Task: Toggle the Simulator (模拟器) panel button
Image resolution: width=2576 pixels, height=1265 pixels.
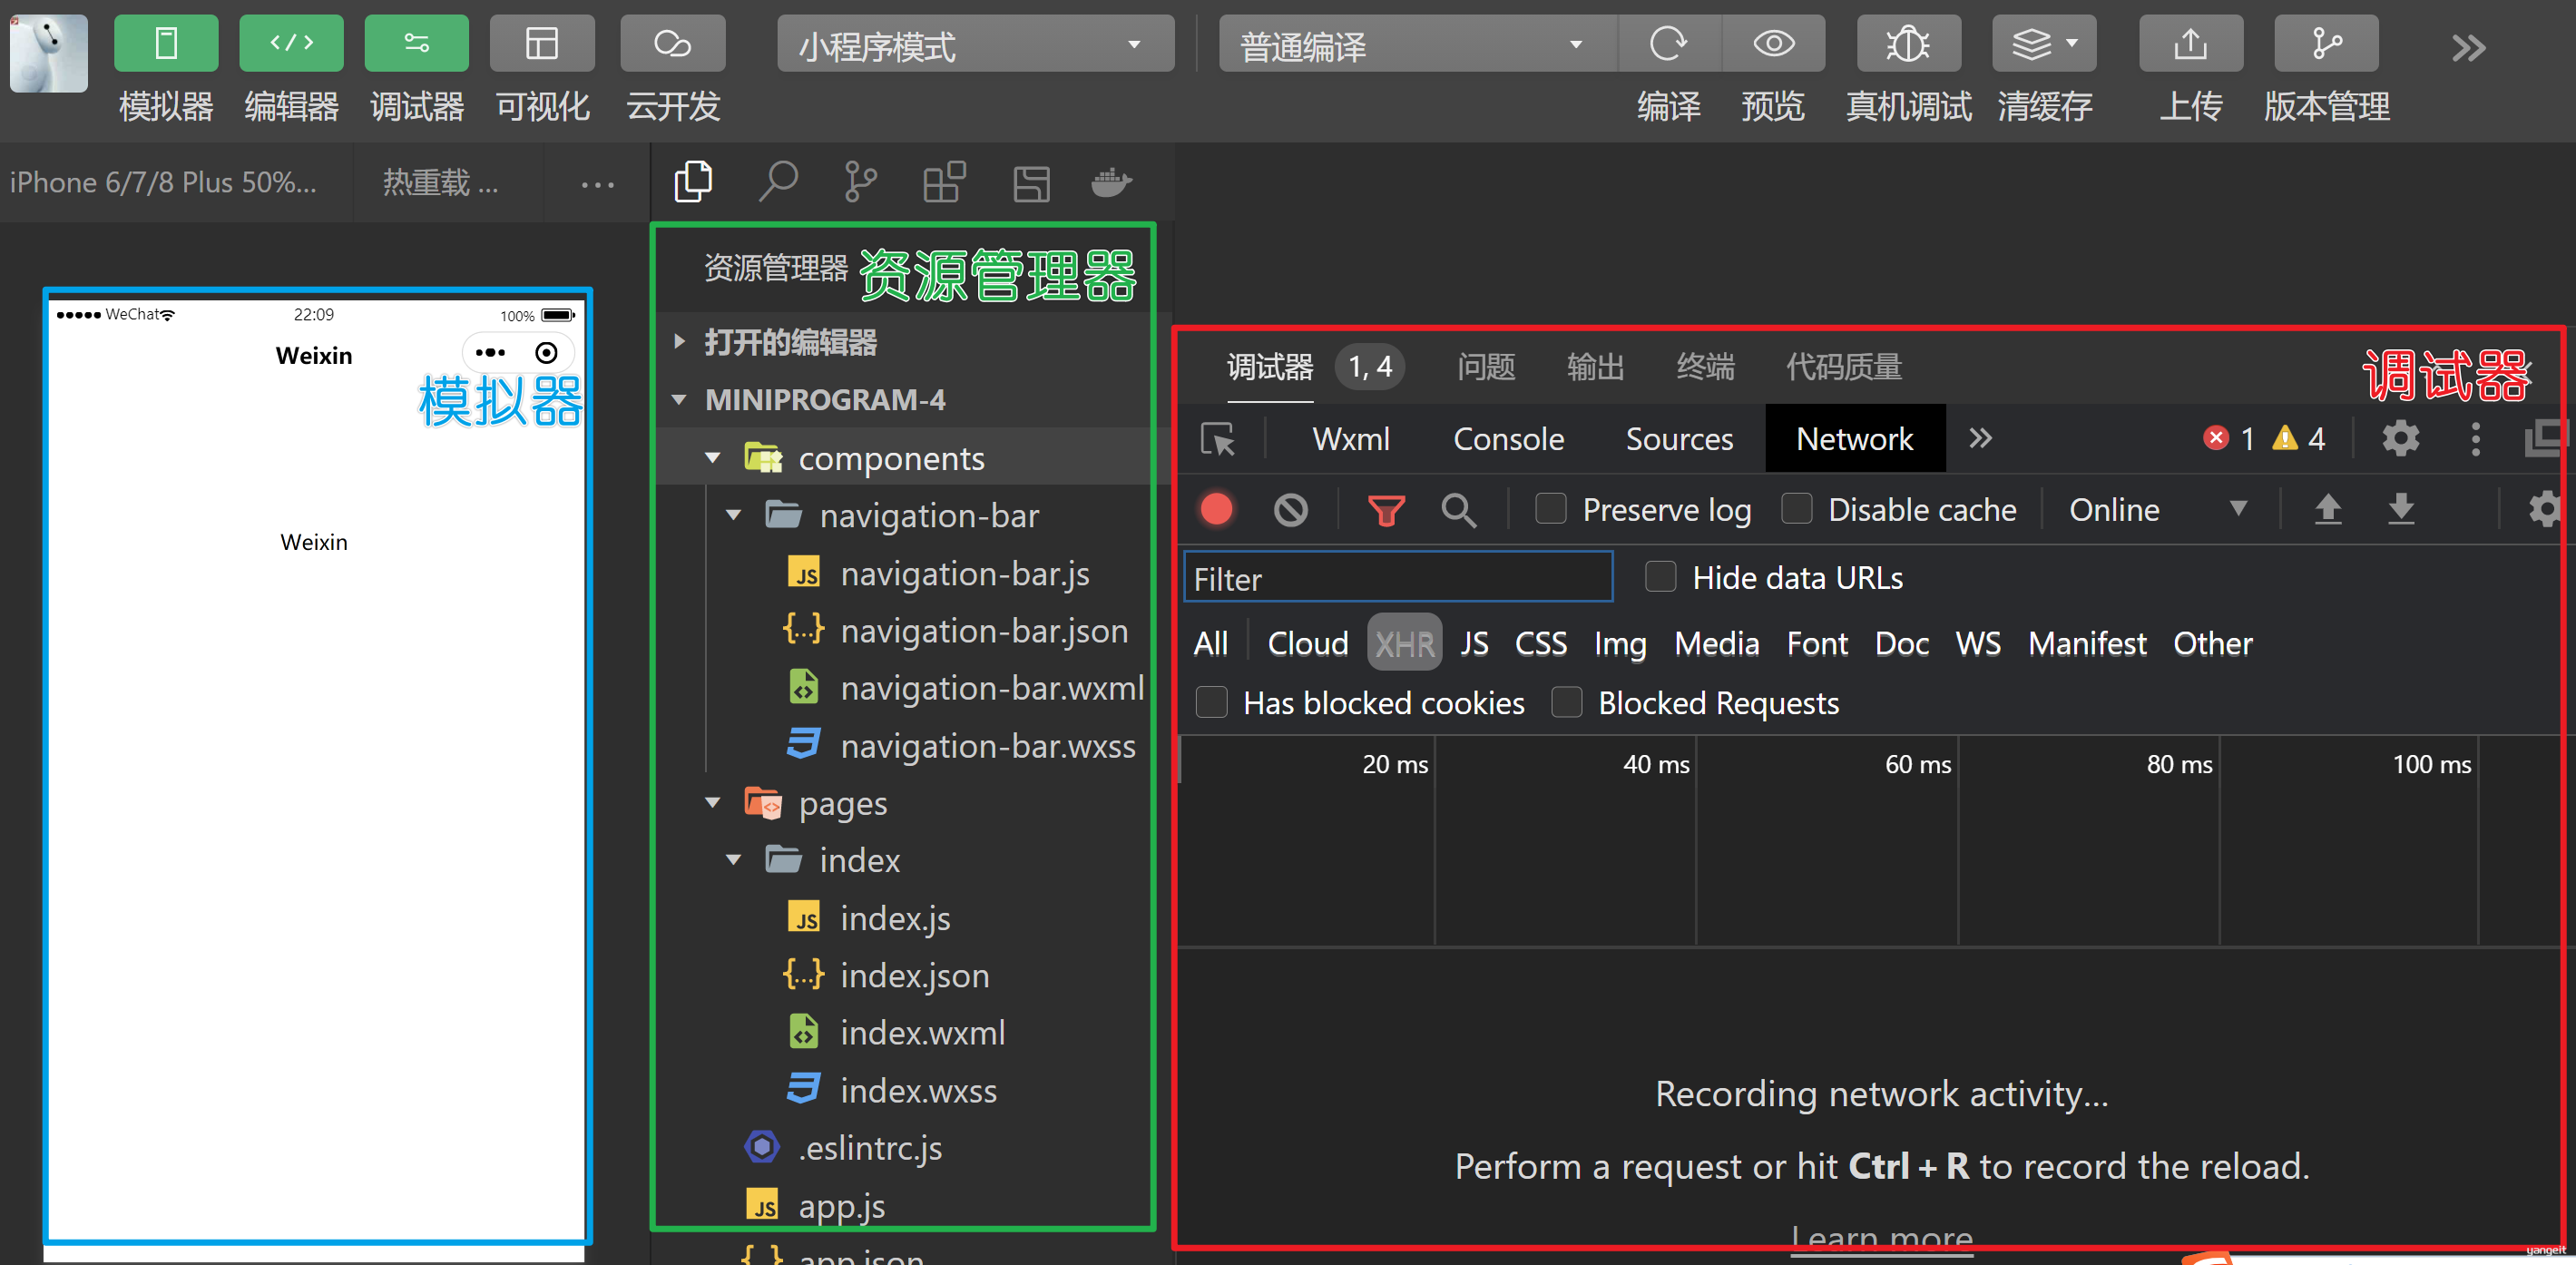Action: click(x=166, y=44)
